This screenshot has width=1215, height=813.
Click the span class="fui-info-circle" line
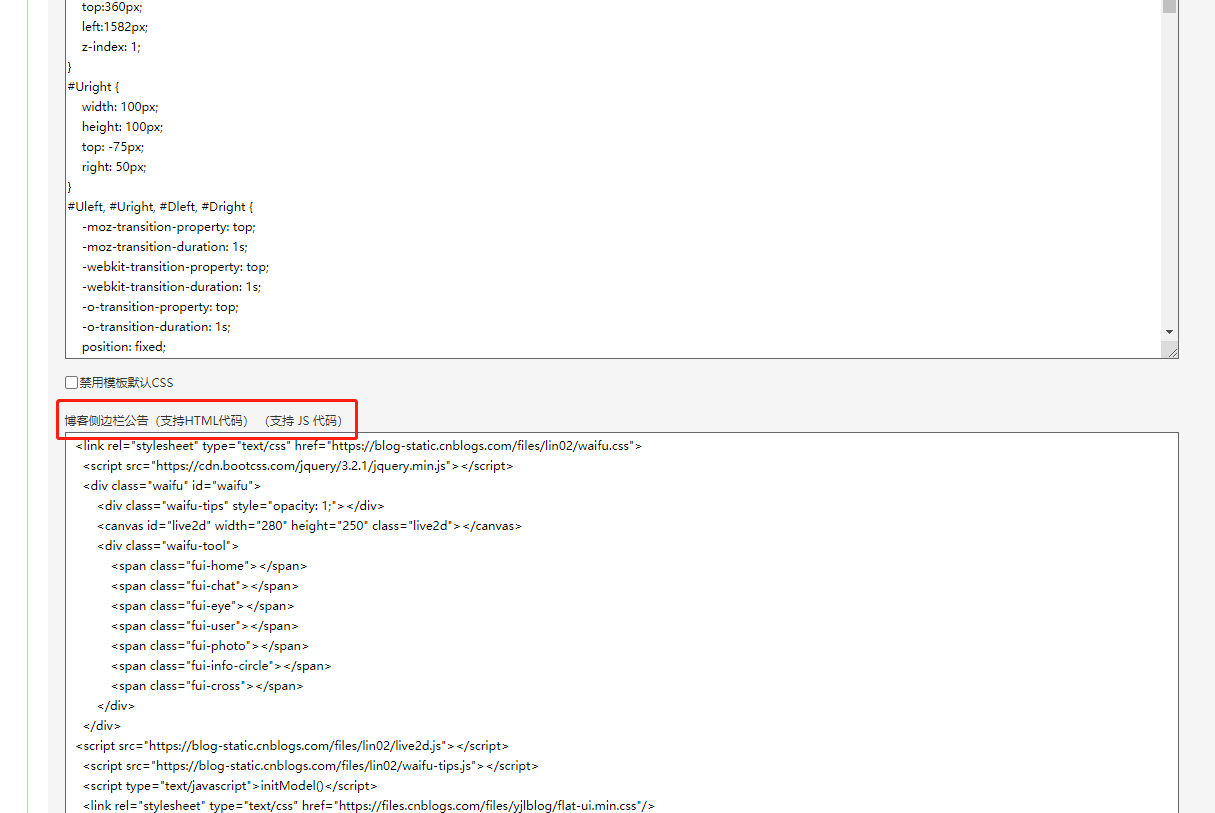click(221, 666)
